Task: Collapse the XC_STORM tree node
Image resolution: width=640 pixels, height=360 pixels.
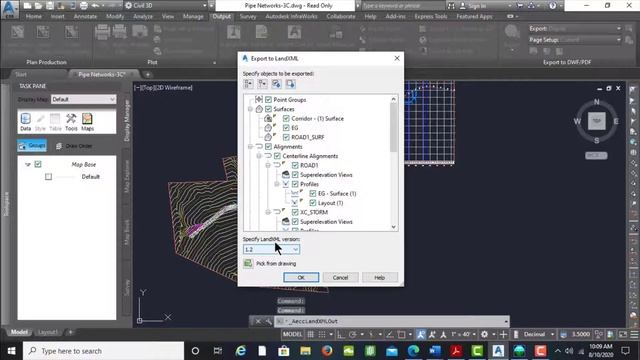Action: coord(268,212)
